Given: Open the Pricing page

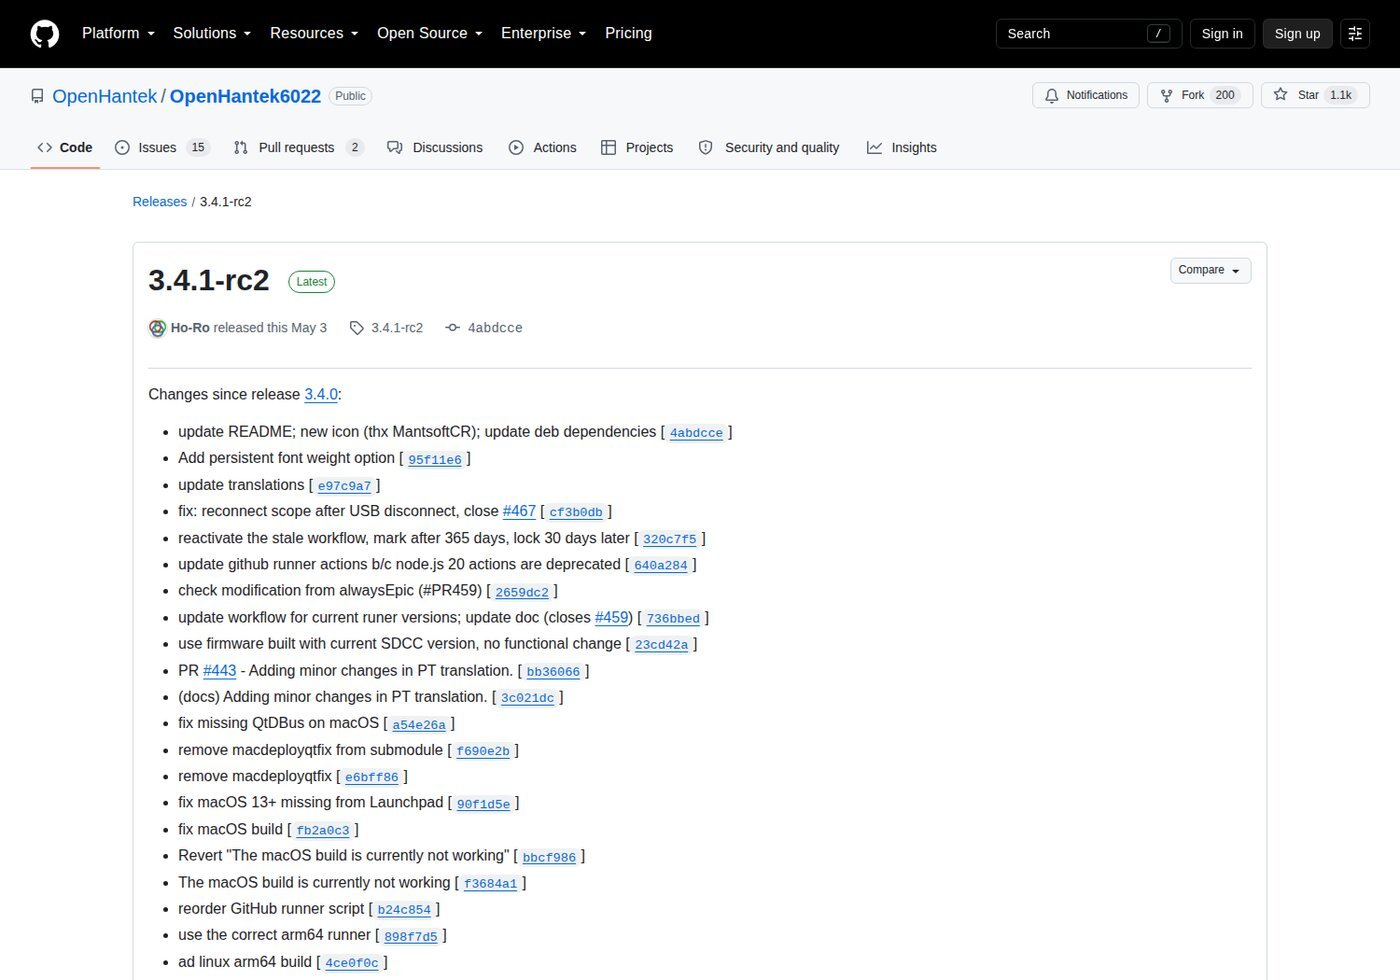Looking at the screenshot, I should 628,33.
